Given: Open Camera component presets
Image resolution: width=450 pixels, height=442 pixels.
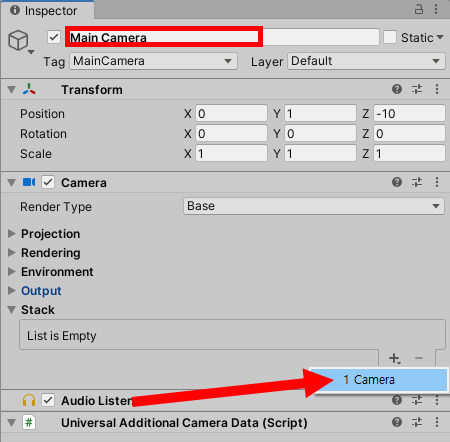Looking at the screenshot, I should coord(417,182).
